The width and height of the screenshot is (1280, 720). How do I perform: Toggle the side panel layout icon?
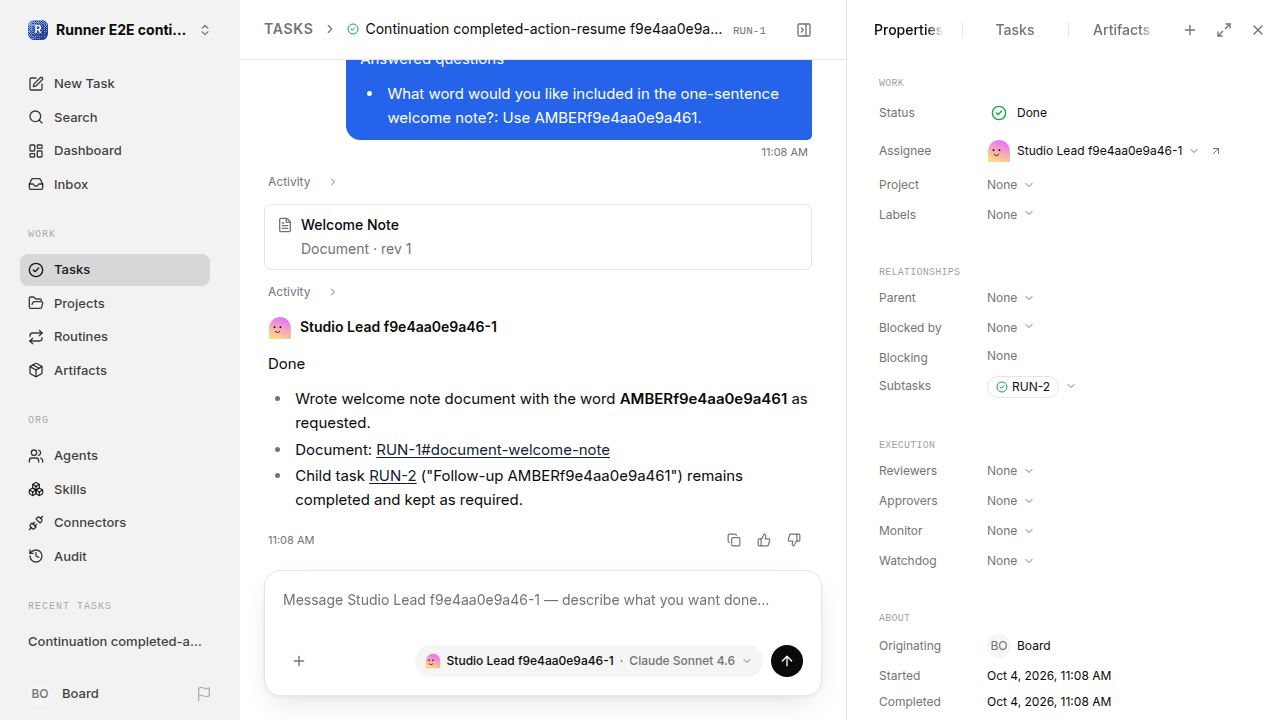tap(804, 30)
